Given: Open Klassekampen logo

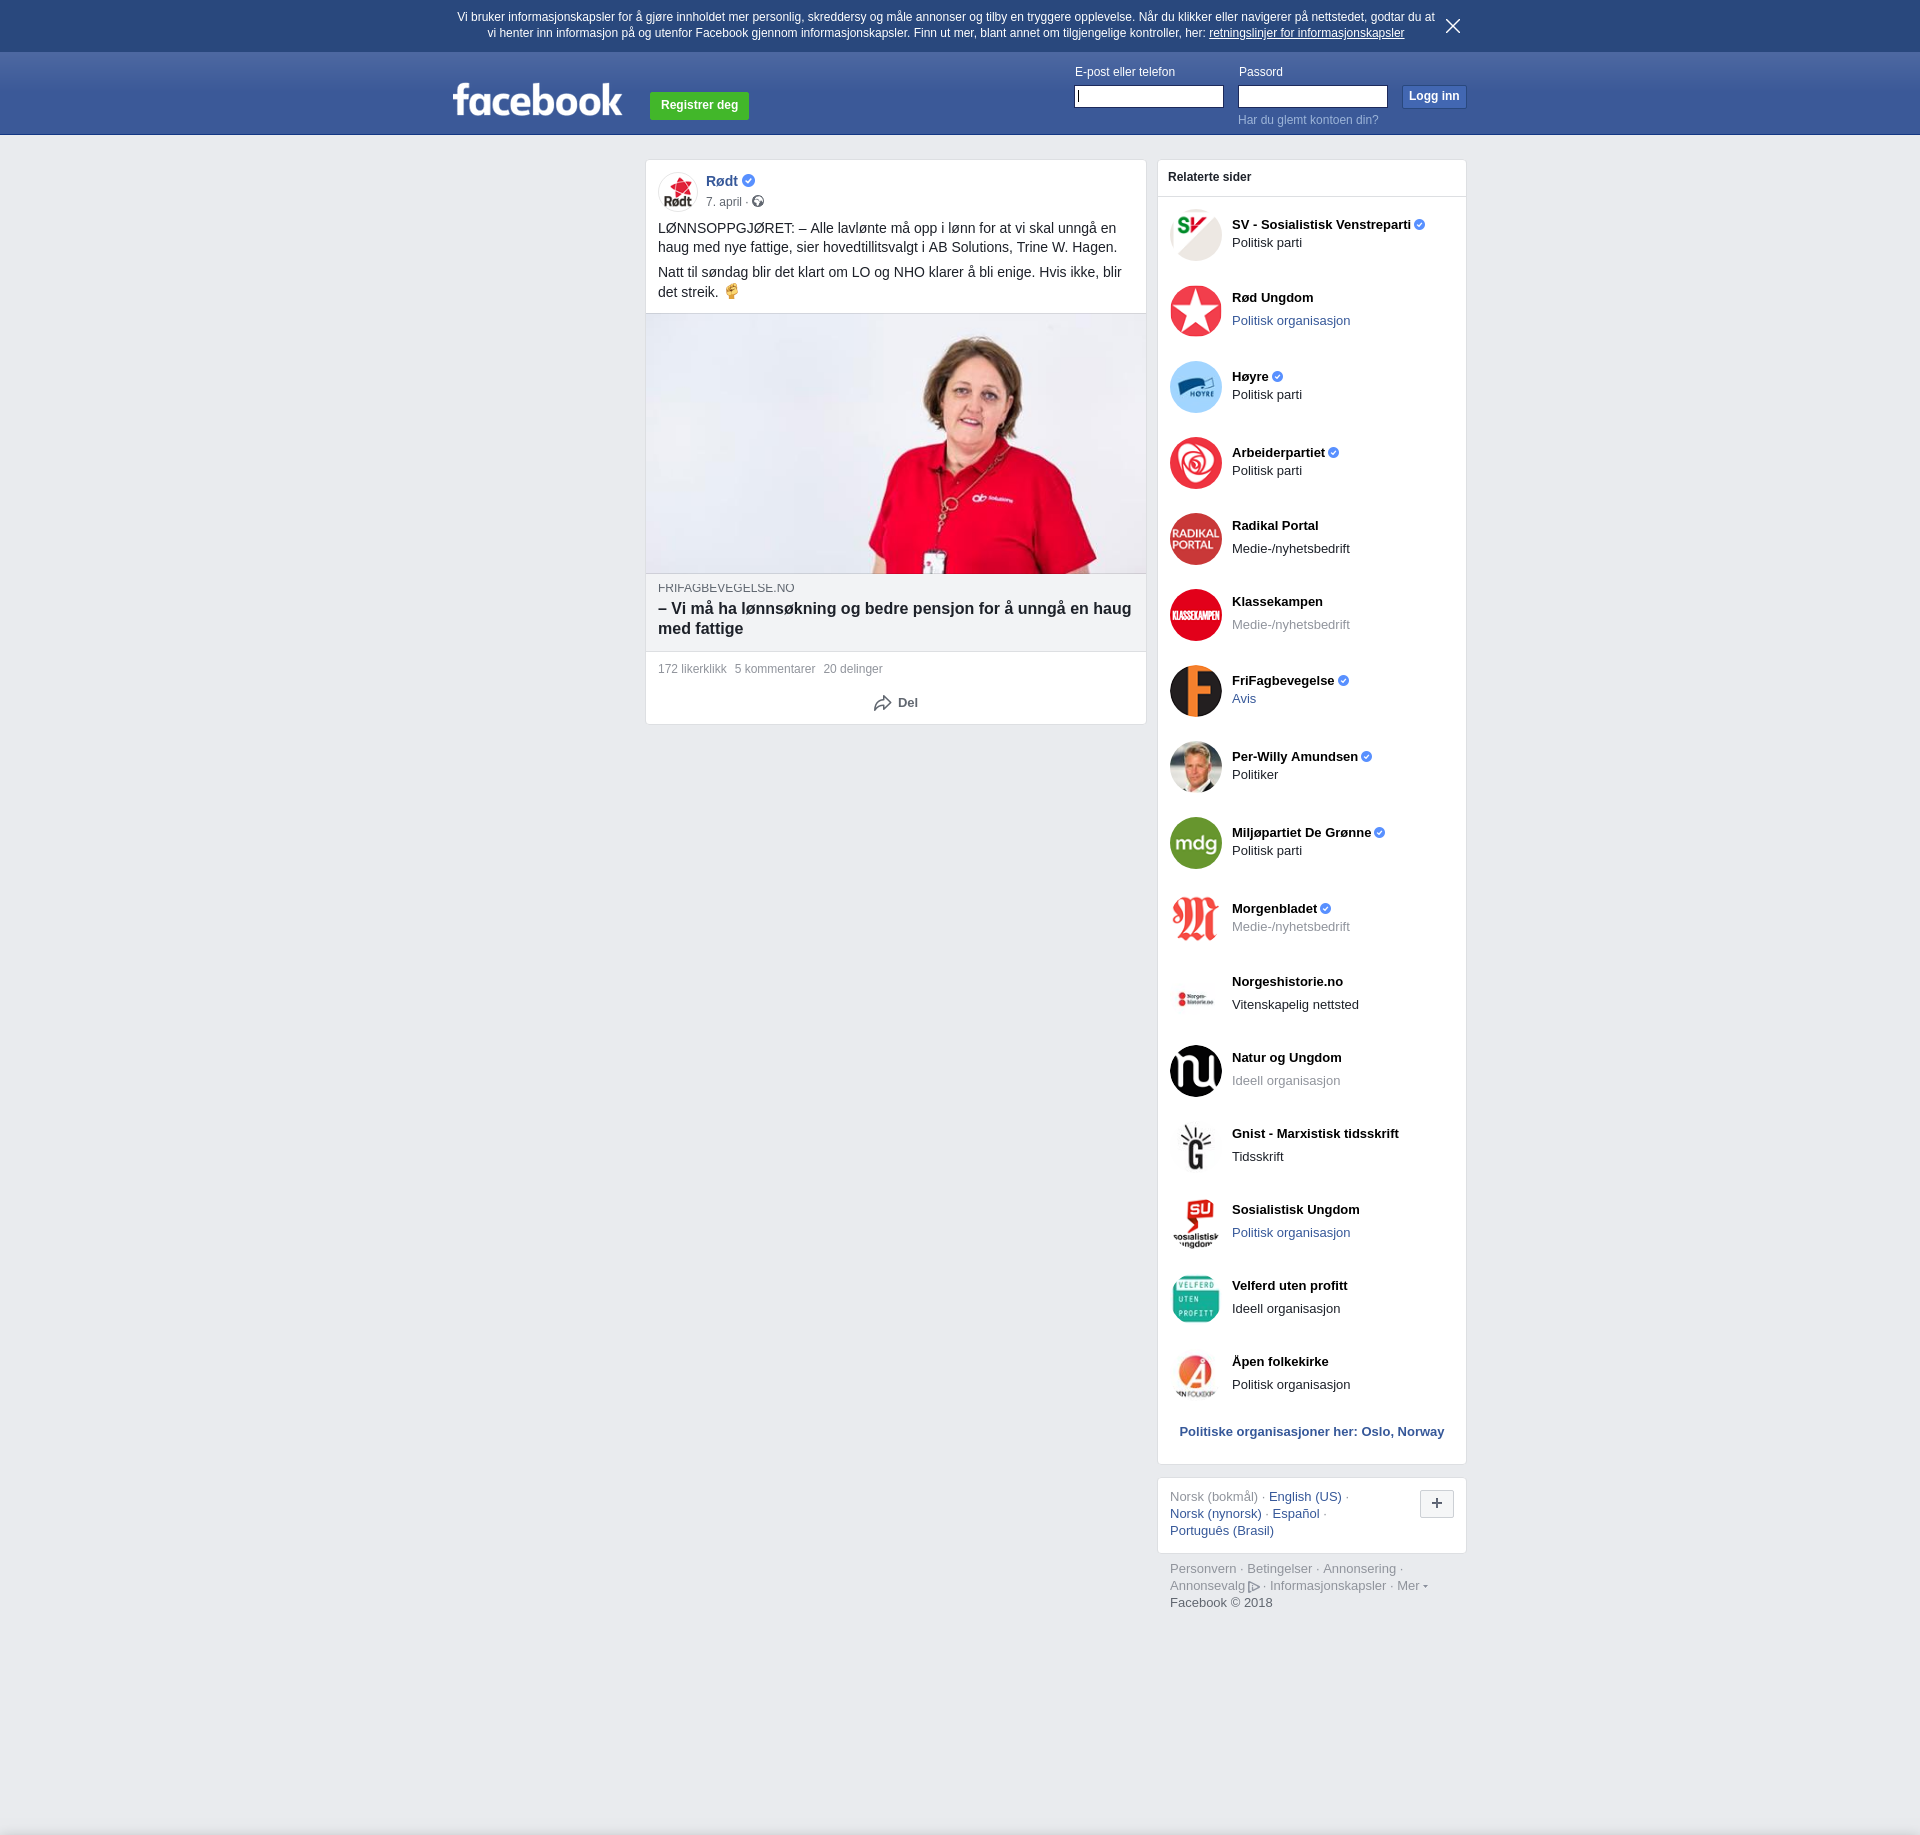Looking at the screenshot, I should point(1196,615).
